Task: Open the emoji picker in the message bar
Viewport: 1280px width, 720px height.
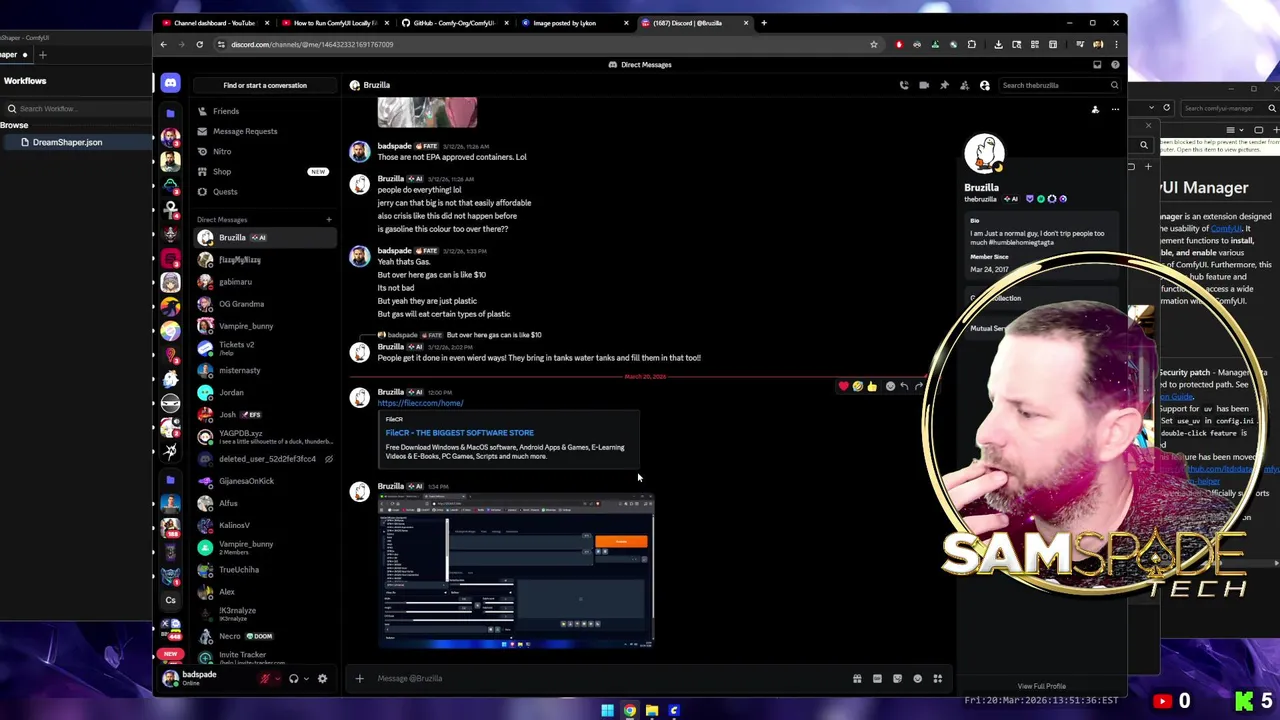Action: 917,678
